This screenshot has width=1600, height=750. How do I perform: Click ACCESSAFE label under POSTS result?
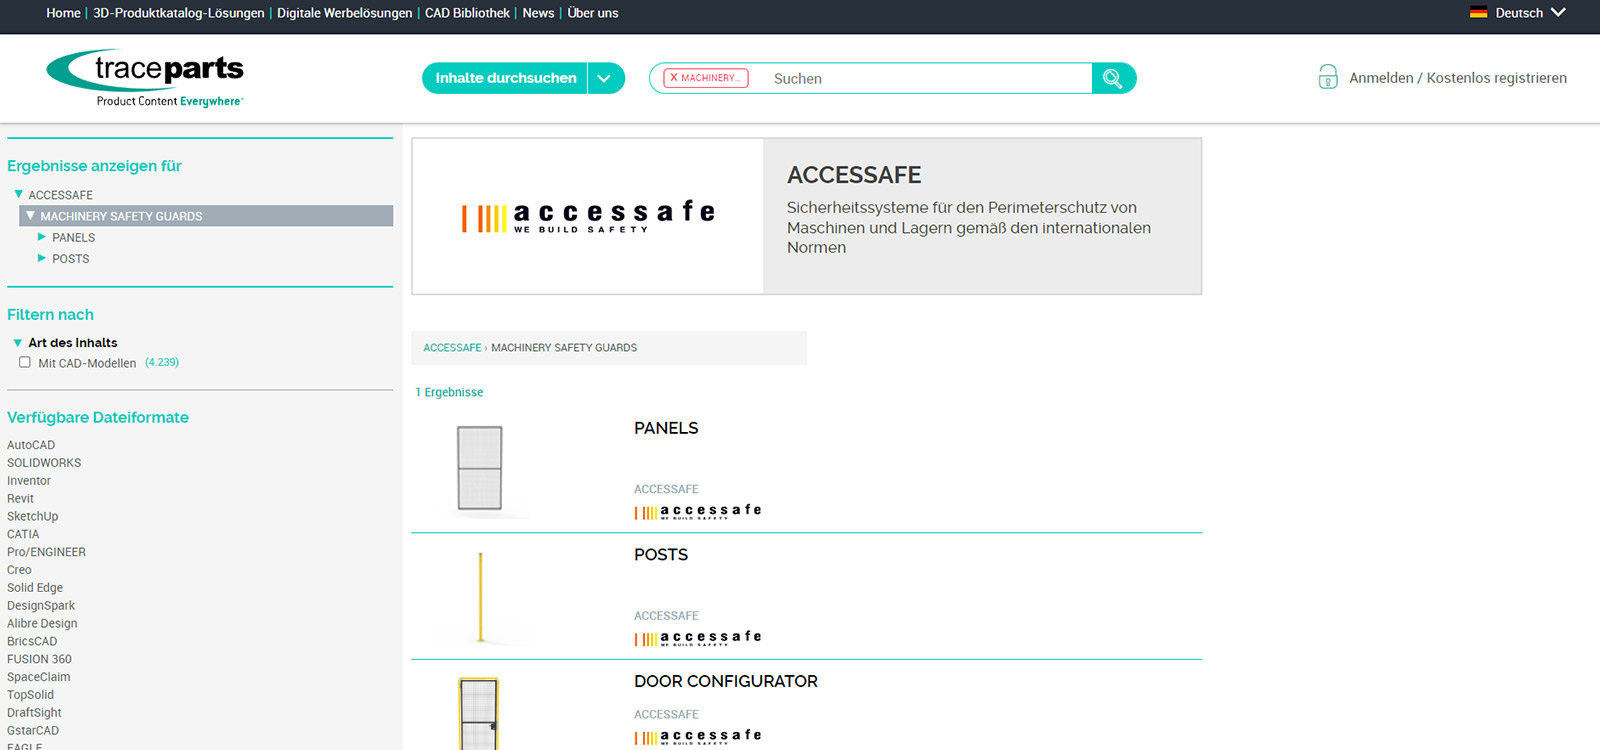tap(666, 616)
